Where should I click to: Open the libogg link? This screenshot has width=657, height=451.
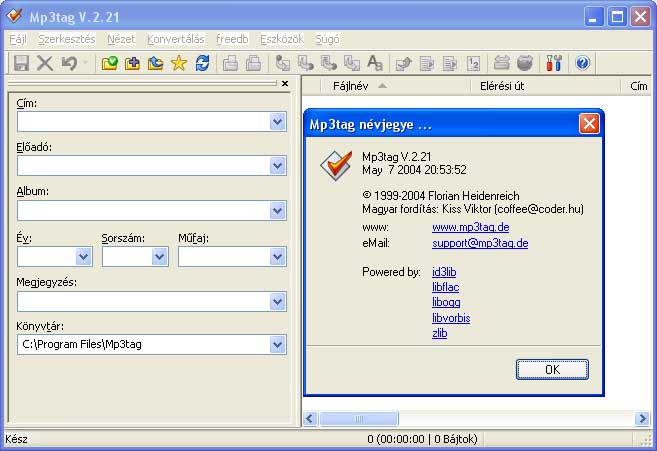(446, 302)
